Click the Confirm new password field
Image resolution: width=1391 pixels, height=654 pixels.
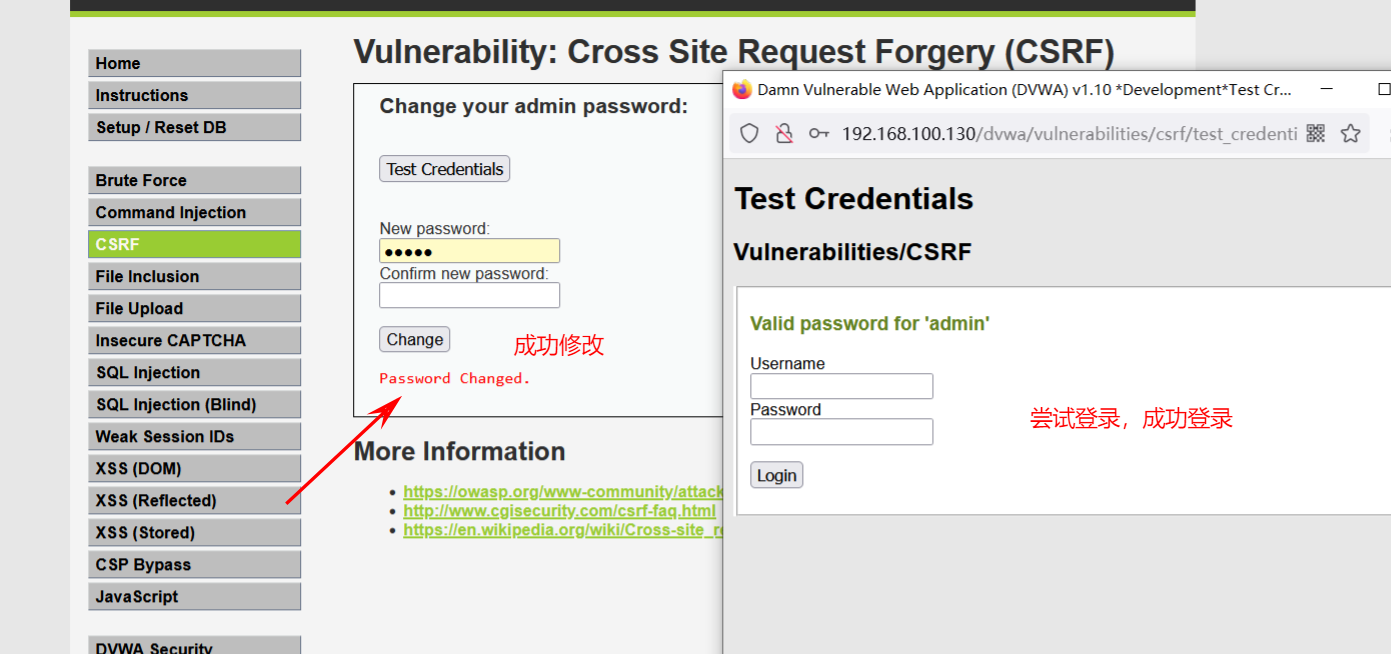pyautogui.click(x=469, y=294)
